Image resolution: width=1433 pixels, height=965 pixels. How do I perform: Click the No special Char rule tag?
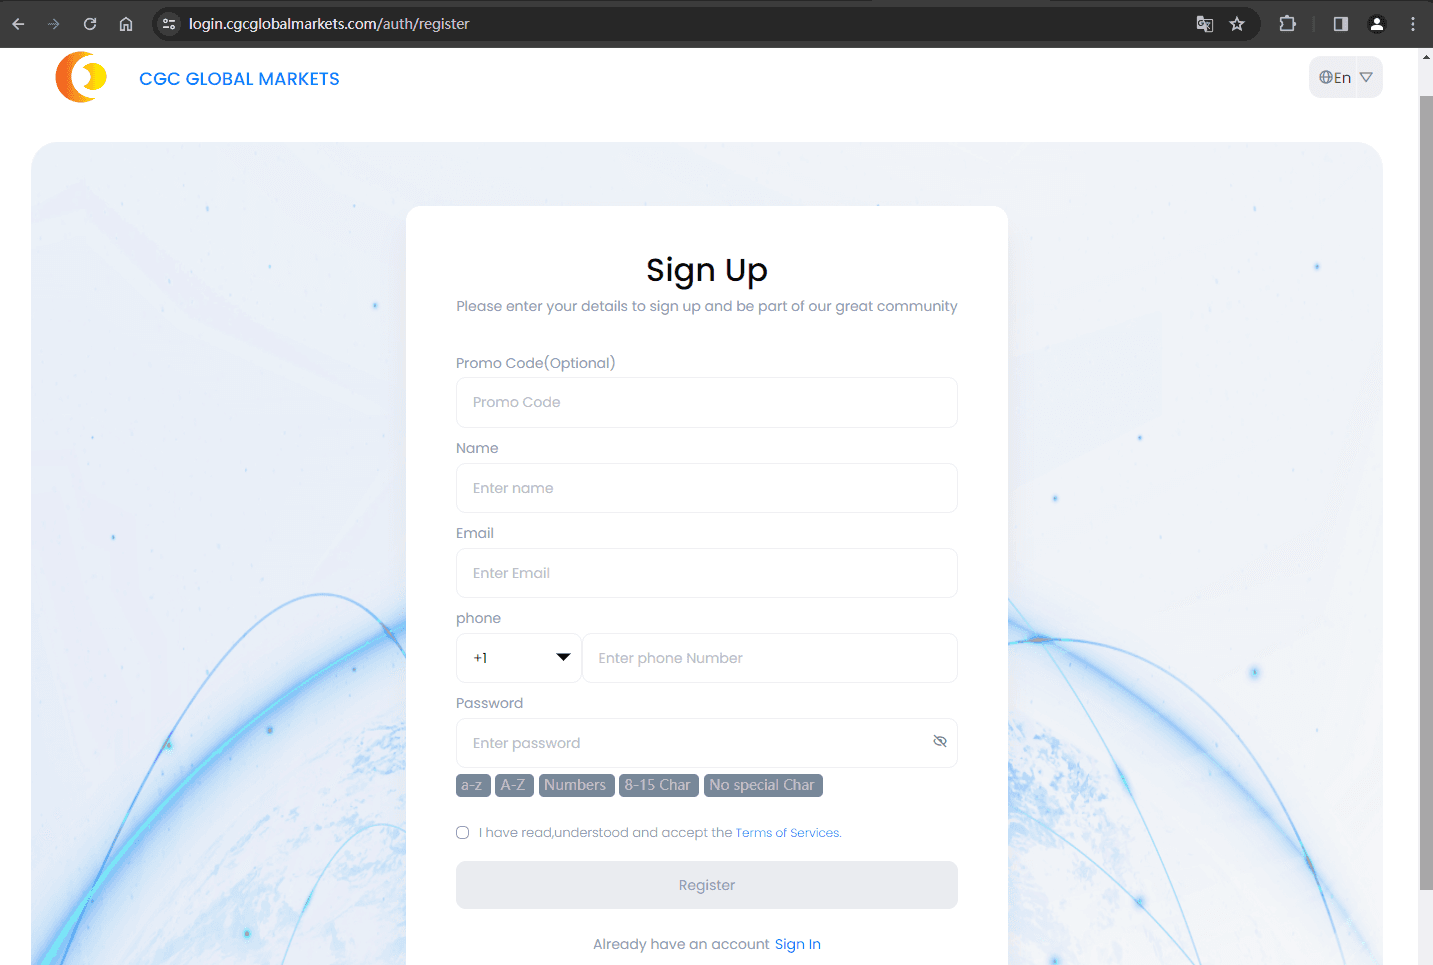[x=763, y=785]
